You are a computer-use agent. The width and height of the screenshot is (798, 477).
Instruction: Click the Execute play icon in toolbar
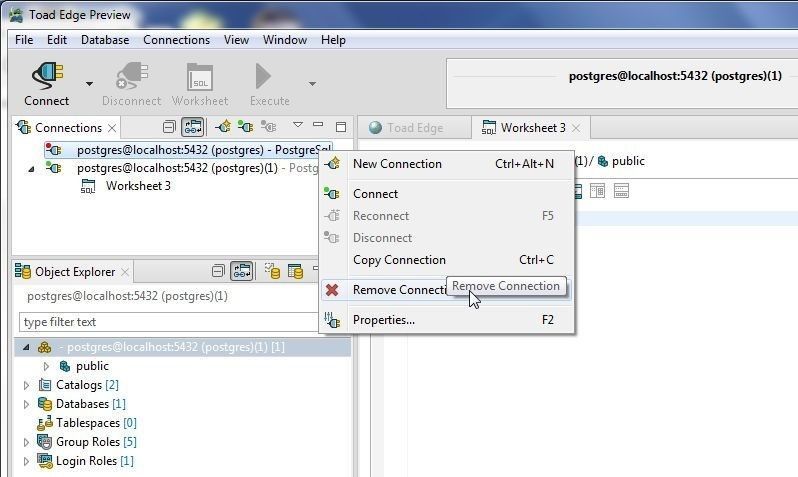(263, 76)
